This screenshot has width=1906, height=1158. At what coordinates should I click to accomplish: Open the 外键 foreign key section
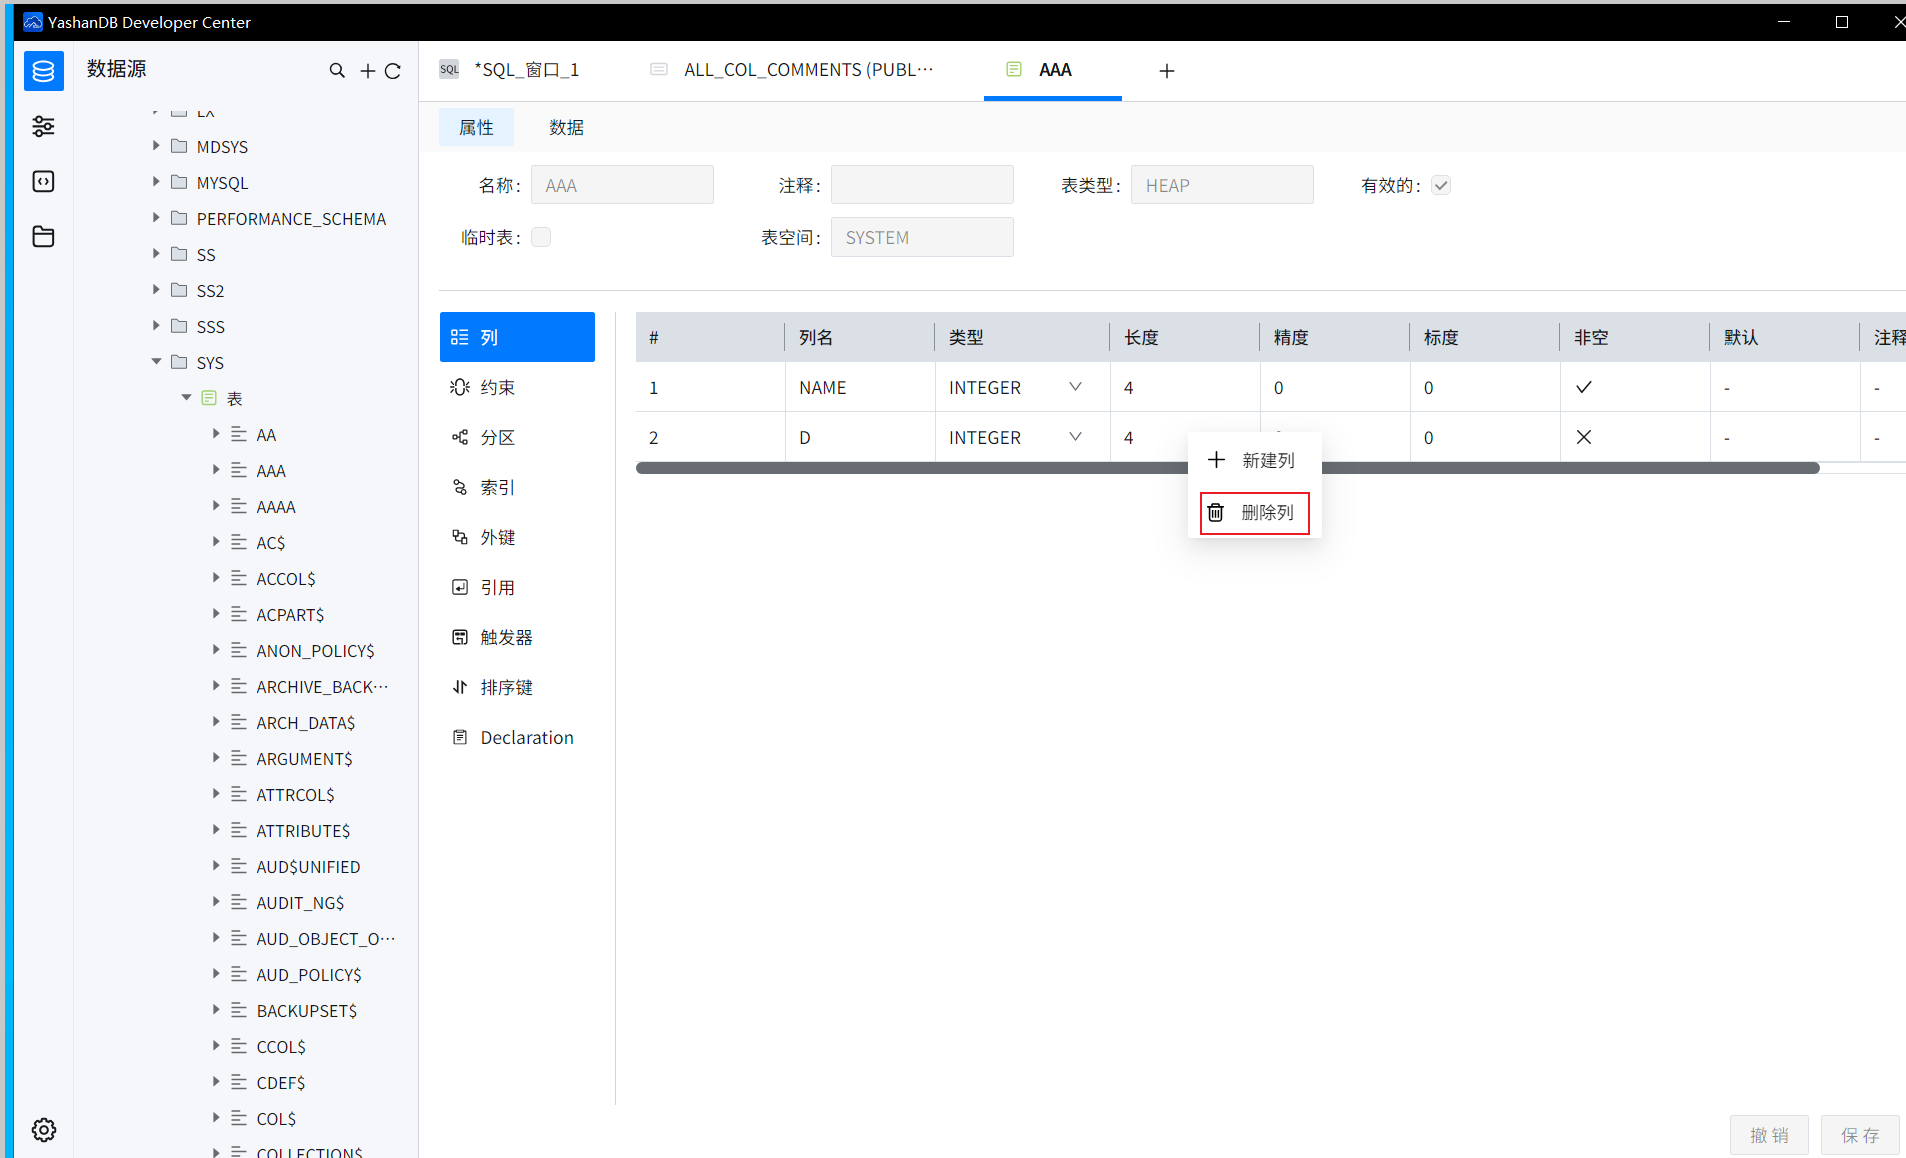click(x=517, y=537)
